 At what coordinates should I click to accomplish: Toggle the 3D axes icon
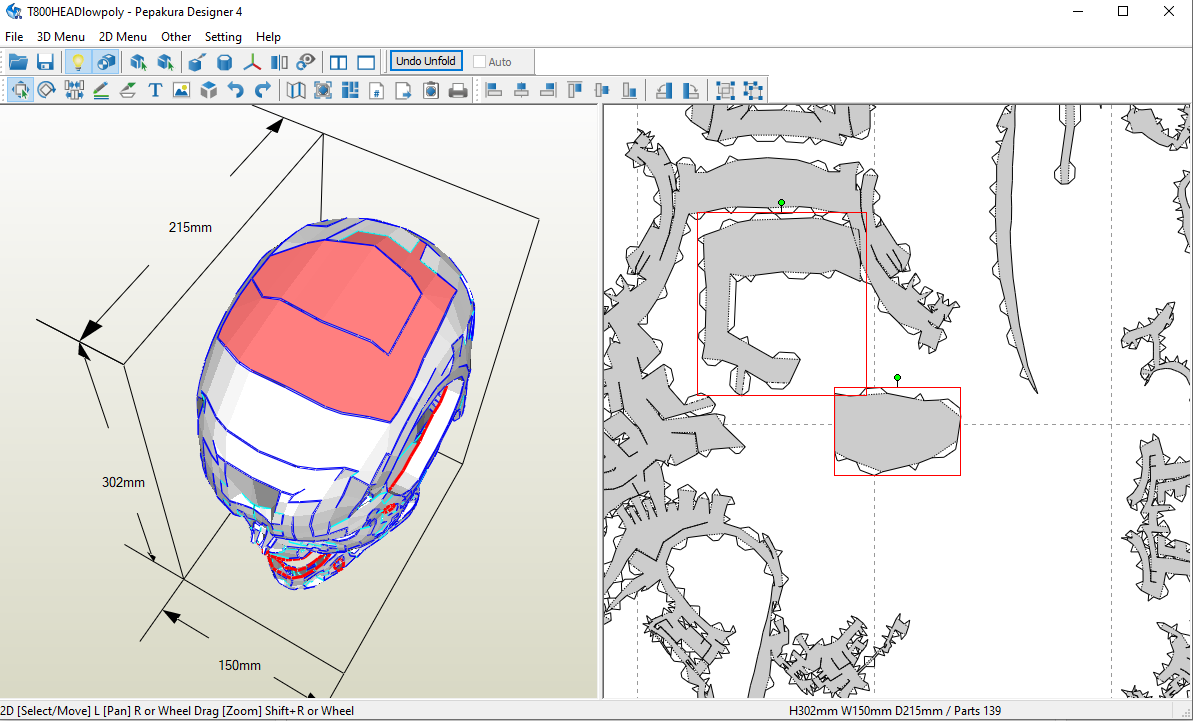252,62
